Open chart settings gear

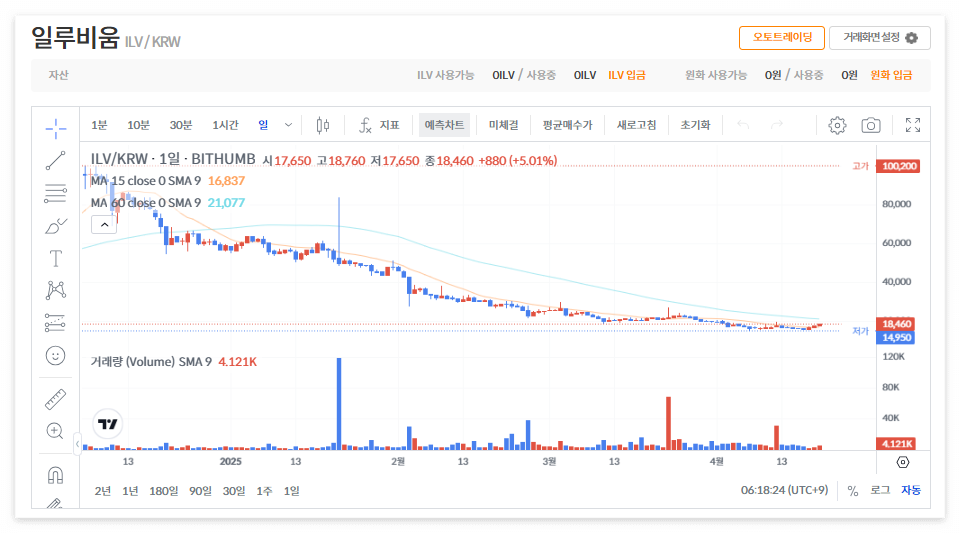[x=837, y=125]
